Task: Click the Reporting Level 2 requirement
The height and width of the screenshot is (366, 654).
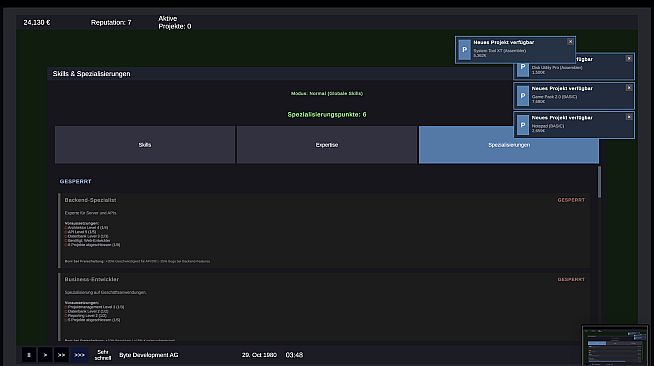Action: pyautogui.click(x=86, y=316)
